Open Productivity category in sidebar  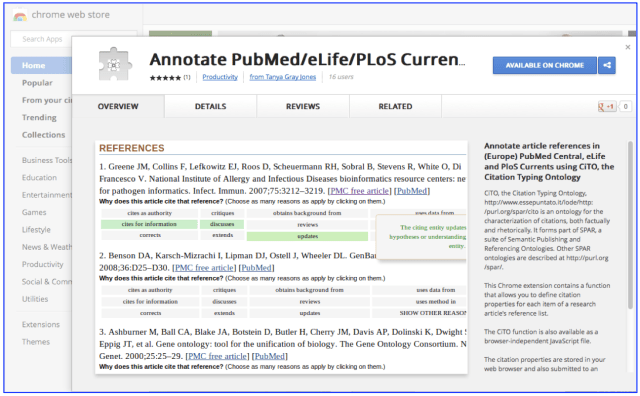point(42,265)
